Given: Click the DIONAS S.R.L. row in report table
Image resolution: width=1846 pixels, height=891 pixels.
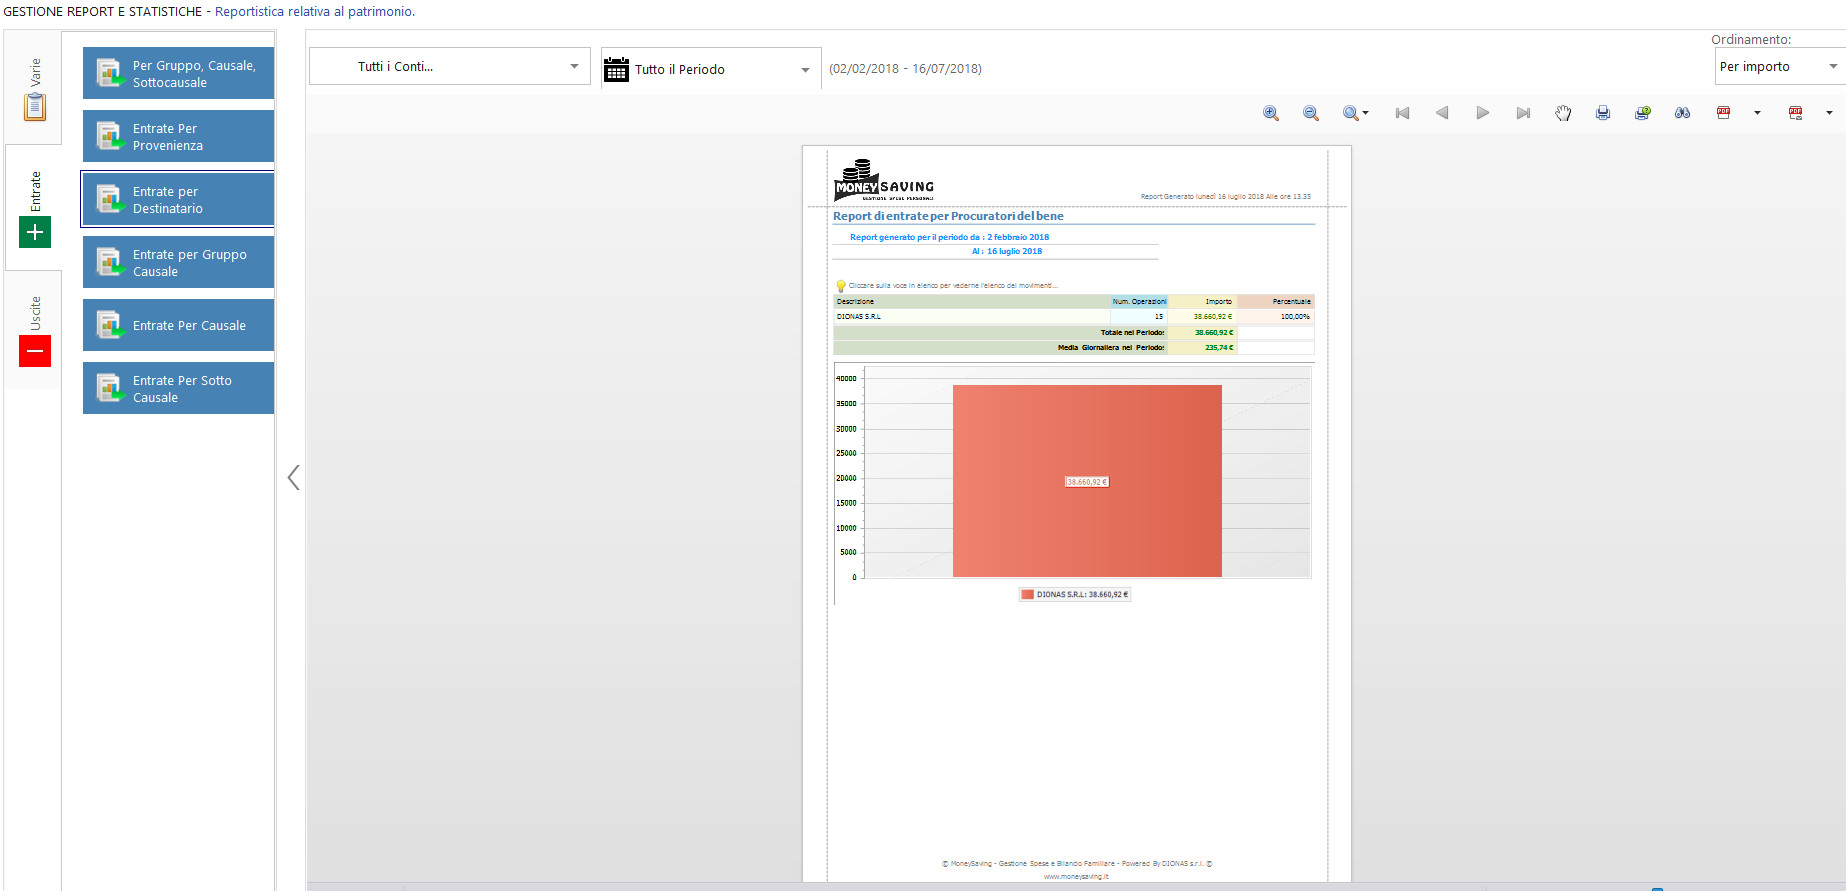Looking at the screenshot, I should [1073, 316].
